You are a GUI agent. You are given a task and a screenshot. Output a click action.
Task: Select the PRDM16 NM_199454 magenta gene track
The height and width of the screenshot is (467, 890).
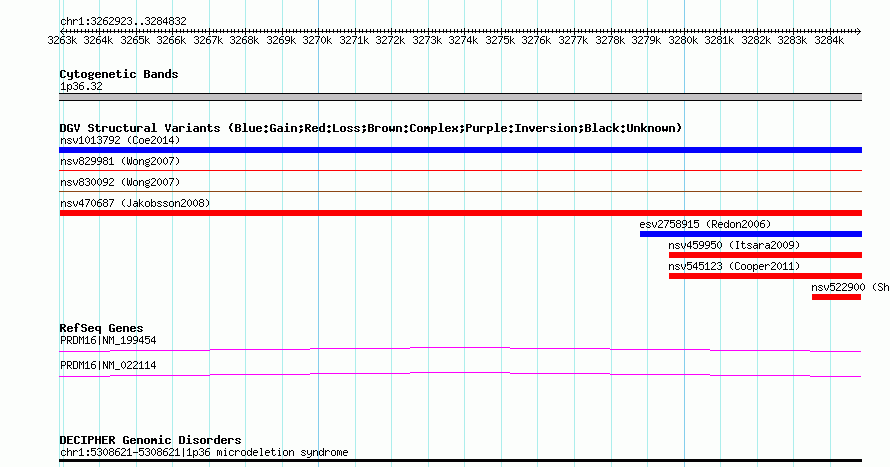(460, 350)
